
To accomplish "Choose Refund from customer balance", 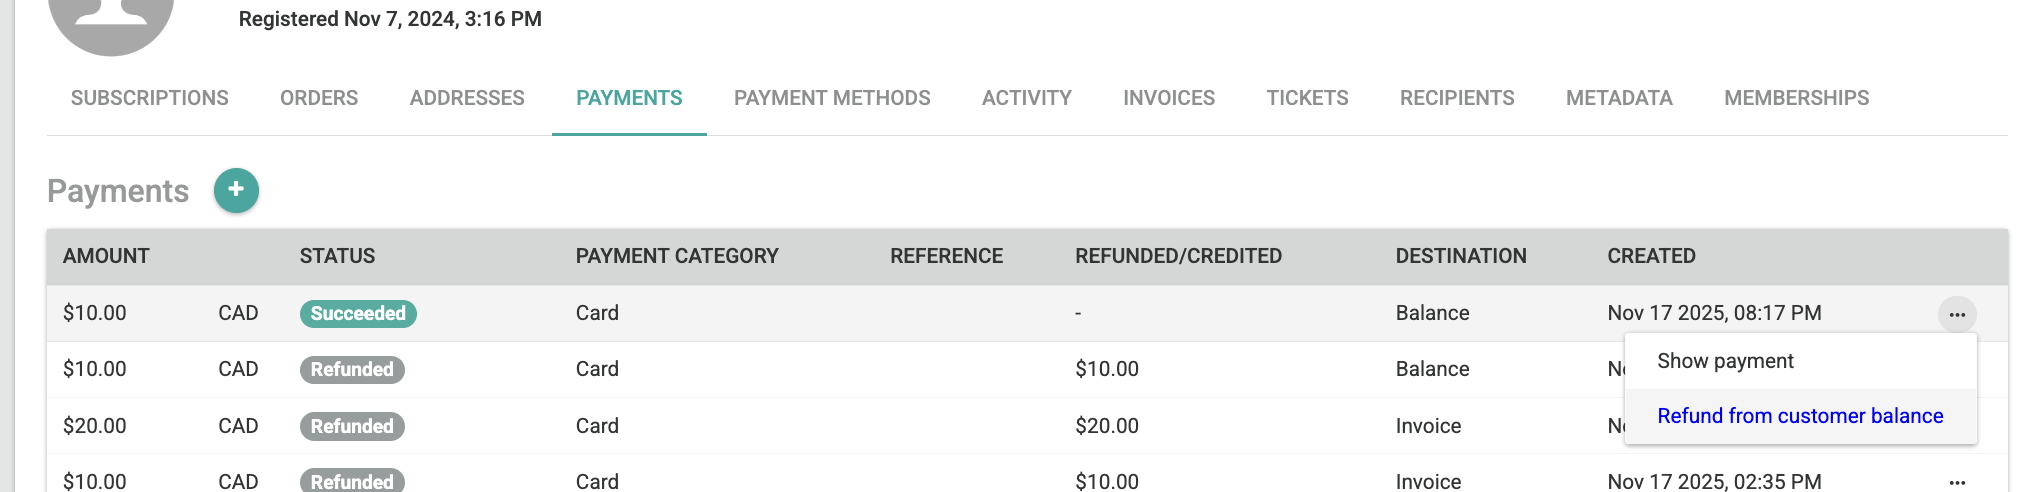I will tap(1799, 416).
